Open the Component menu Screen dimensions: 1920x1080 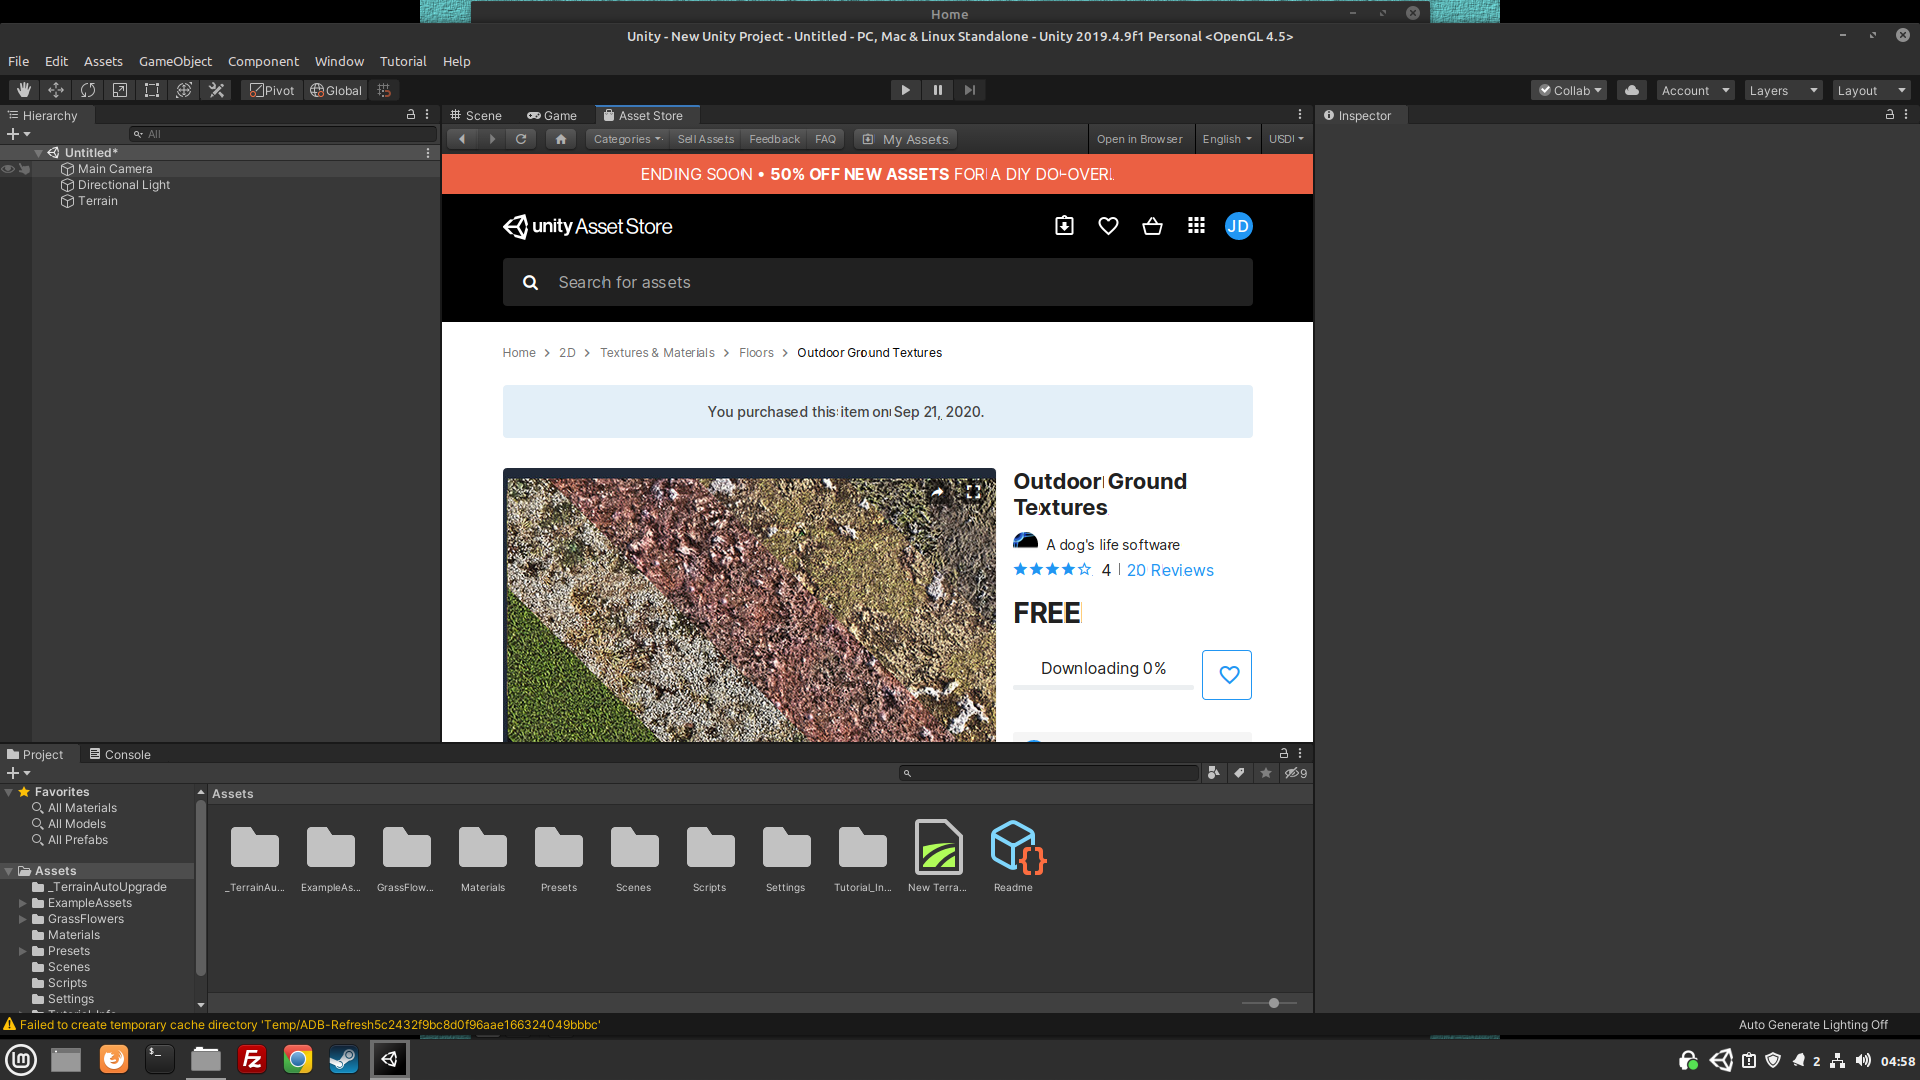[263, 61]
